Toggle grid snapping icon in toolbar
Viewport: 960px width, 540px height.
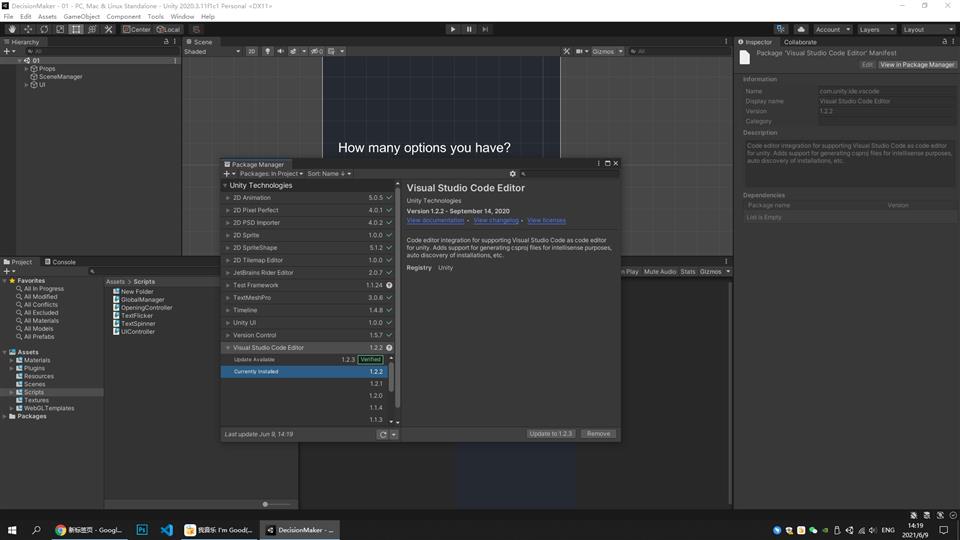pos(196,29)
